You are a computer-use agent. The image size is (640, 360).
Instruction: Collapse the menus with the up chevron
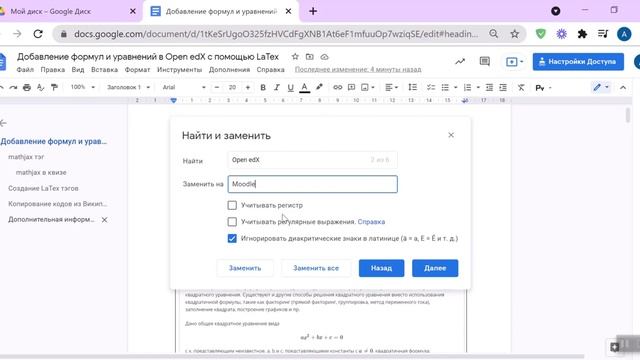tap(623, 87)
